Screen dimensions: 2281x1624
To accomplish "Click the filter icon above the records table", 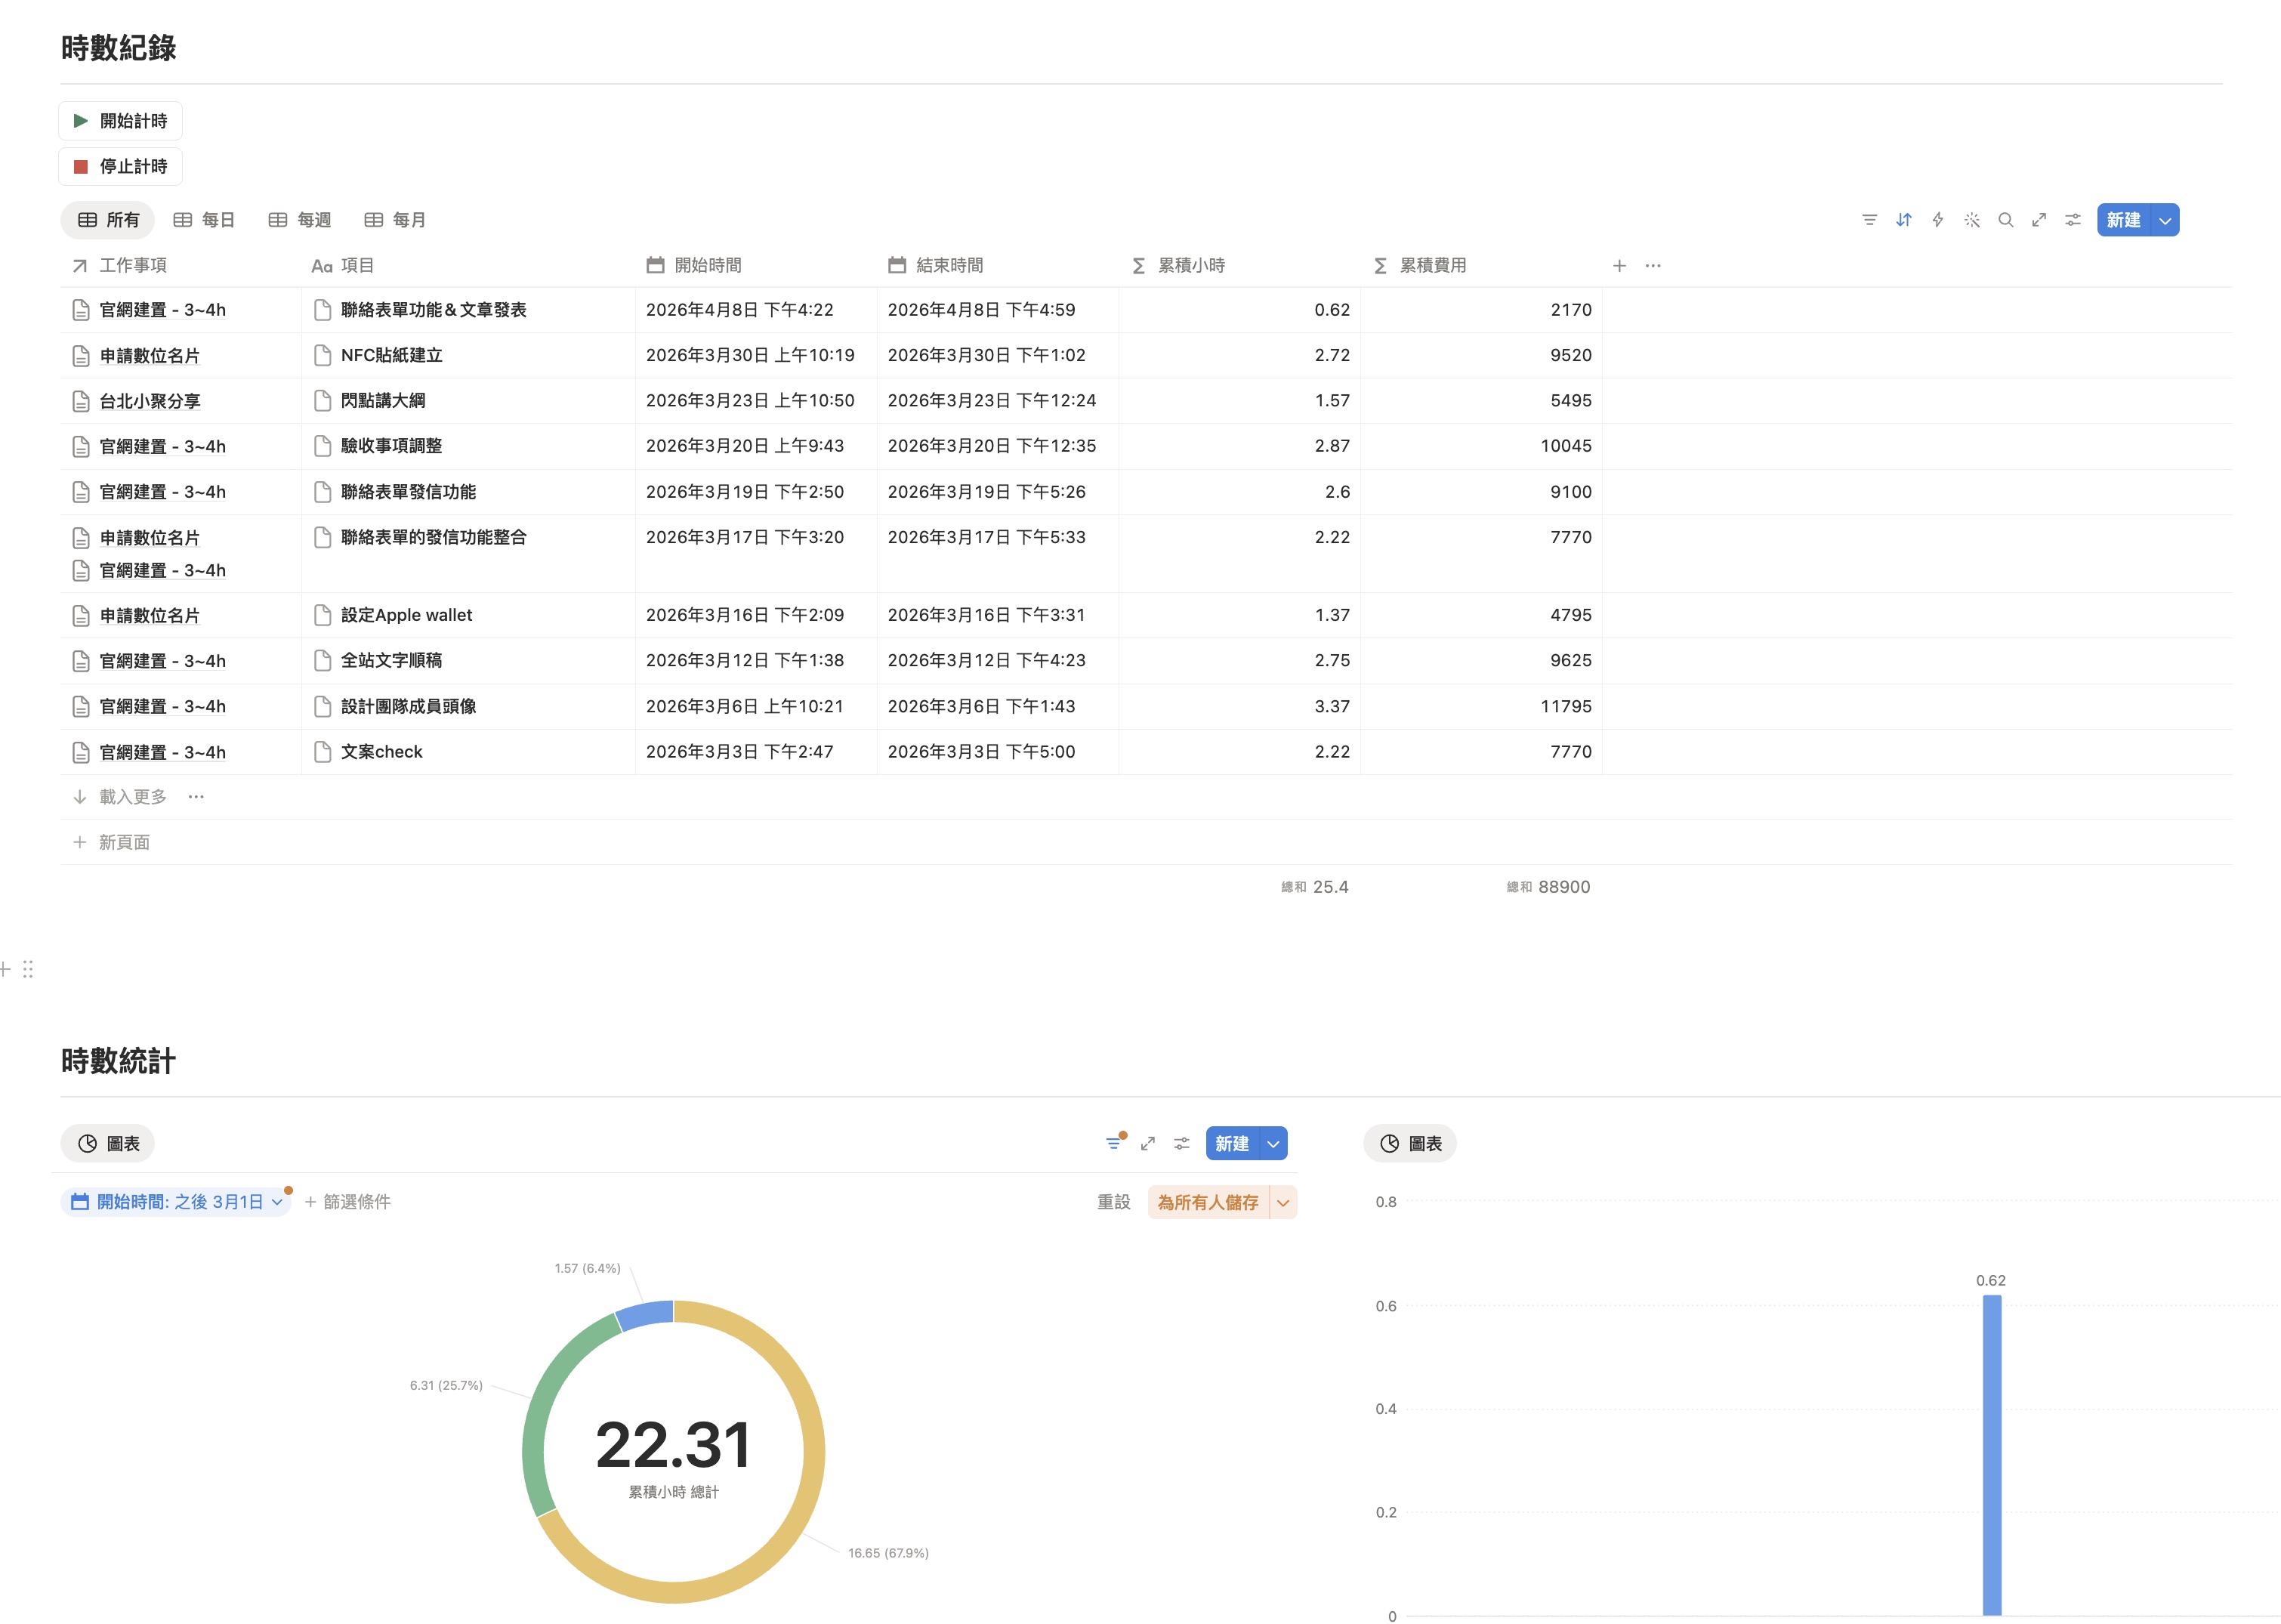I will coord(1869,220).
